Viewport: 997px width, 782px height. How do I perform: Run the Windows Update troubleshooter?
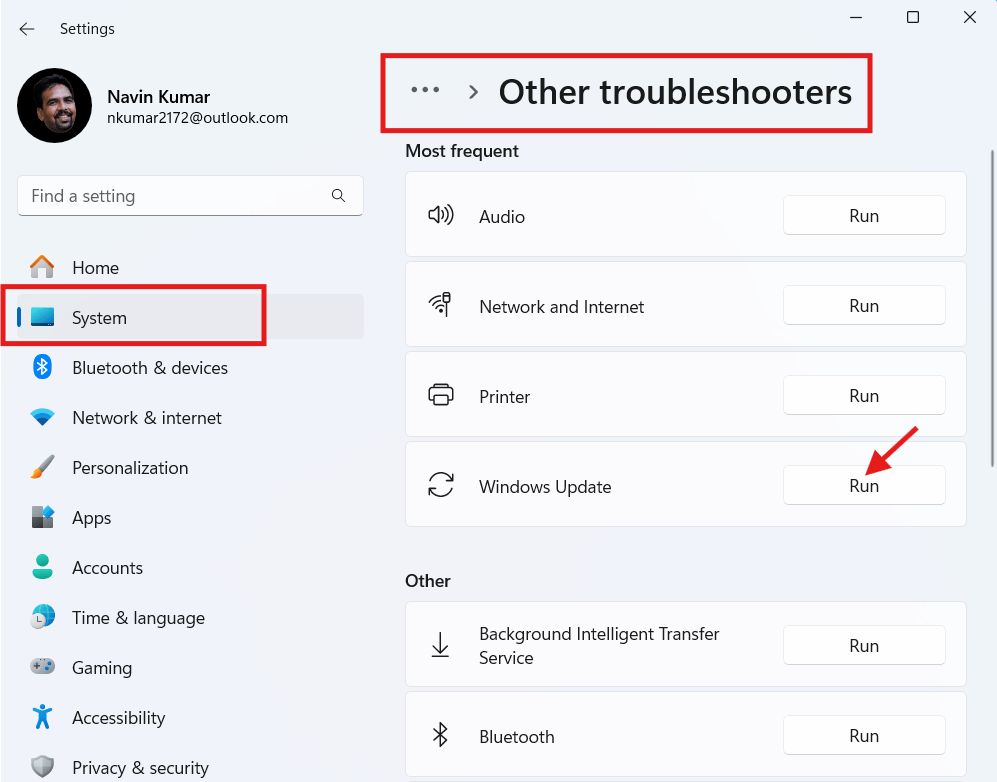(x=864, y=486)
